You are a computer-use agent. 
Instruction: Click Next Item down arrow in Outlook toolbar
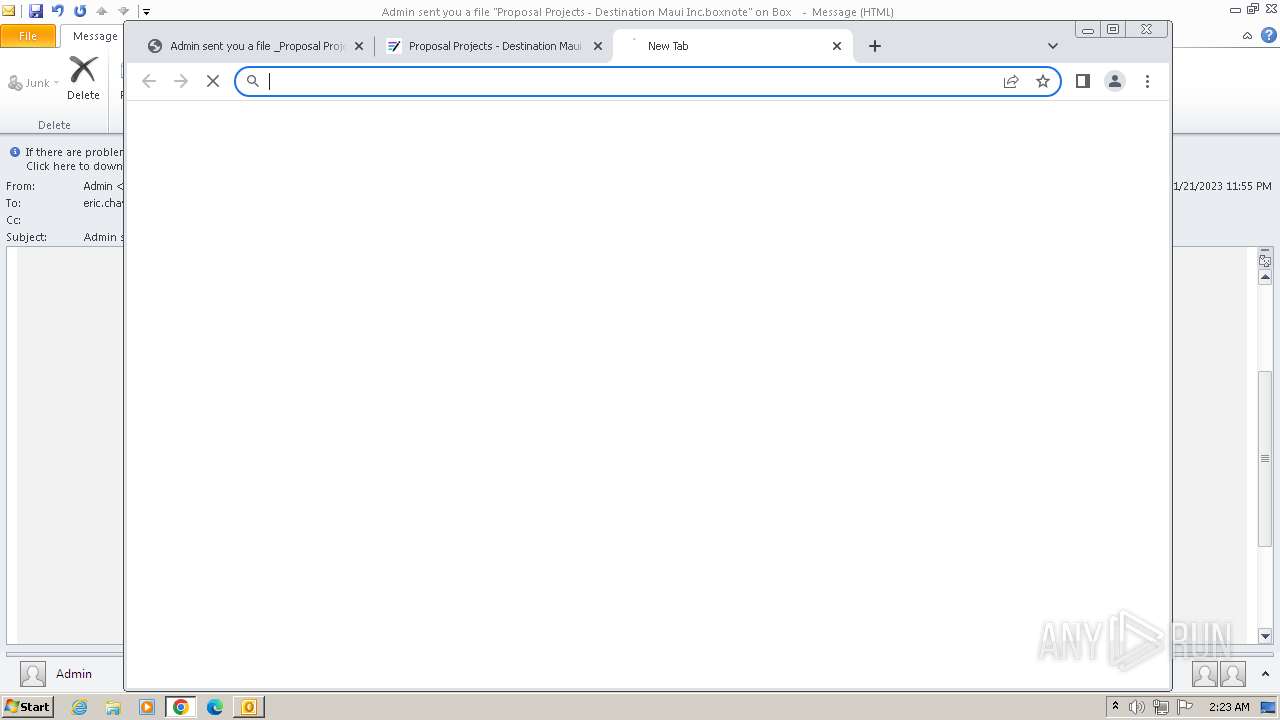tap(124, 11)
